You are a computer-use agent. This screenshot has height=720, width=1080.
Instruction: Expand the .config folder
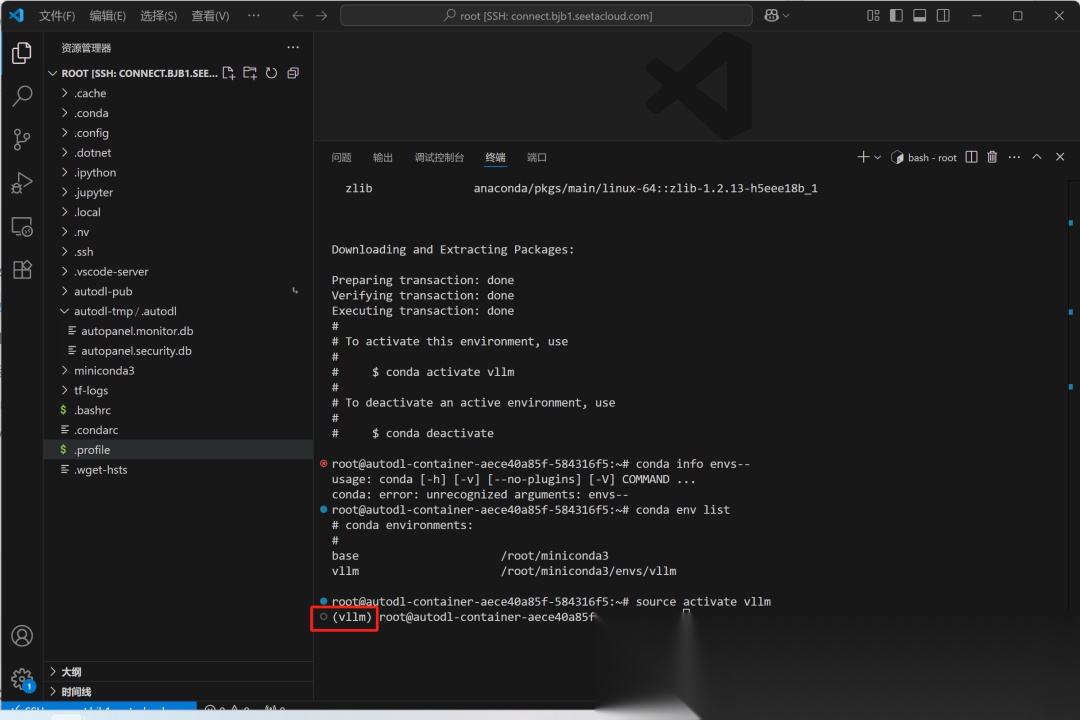[178, 133]
